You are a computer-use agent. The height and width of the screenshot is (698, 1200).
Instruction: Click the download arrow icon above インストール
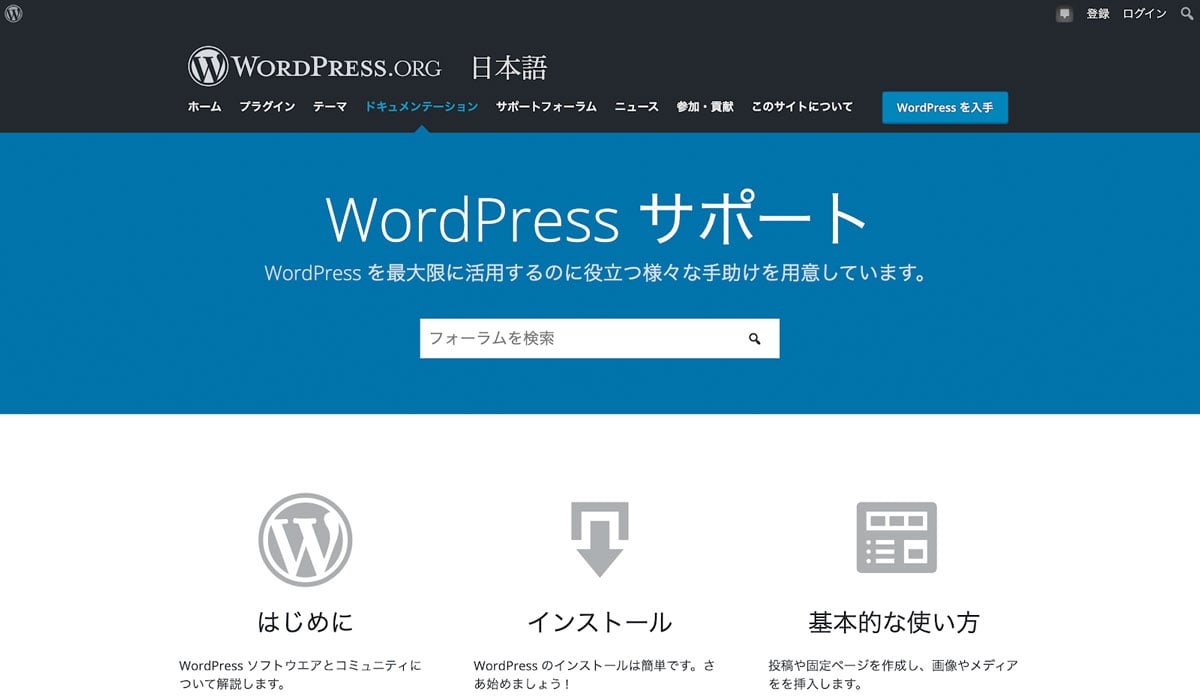[x=599, y=539]
